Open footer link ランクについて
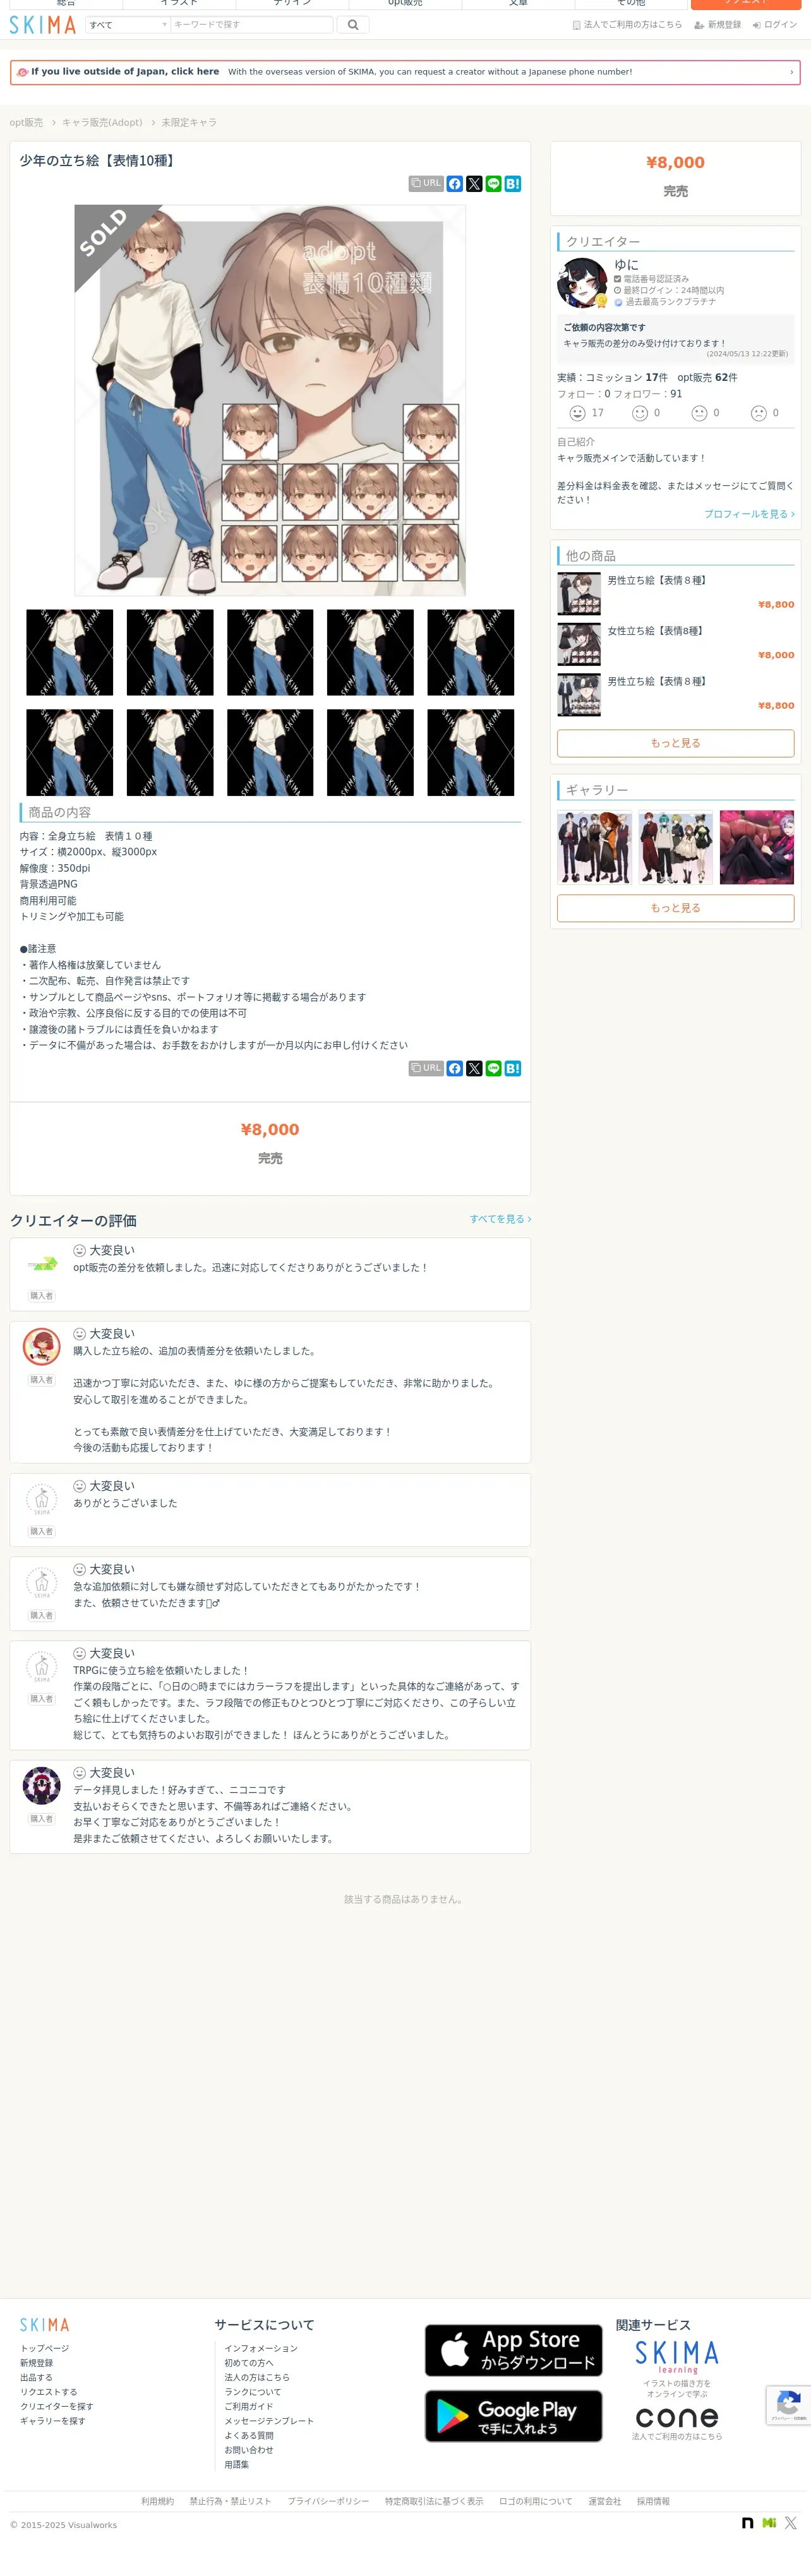811x2576 pixels. 253,2392
